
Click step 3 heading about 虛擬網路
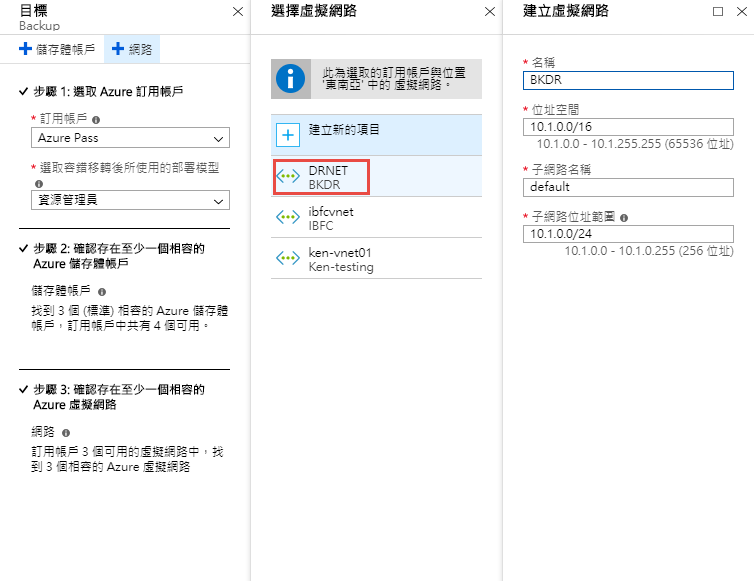tap(119, 397)
